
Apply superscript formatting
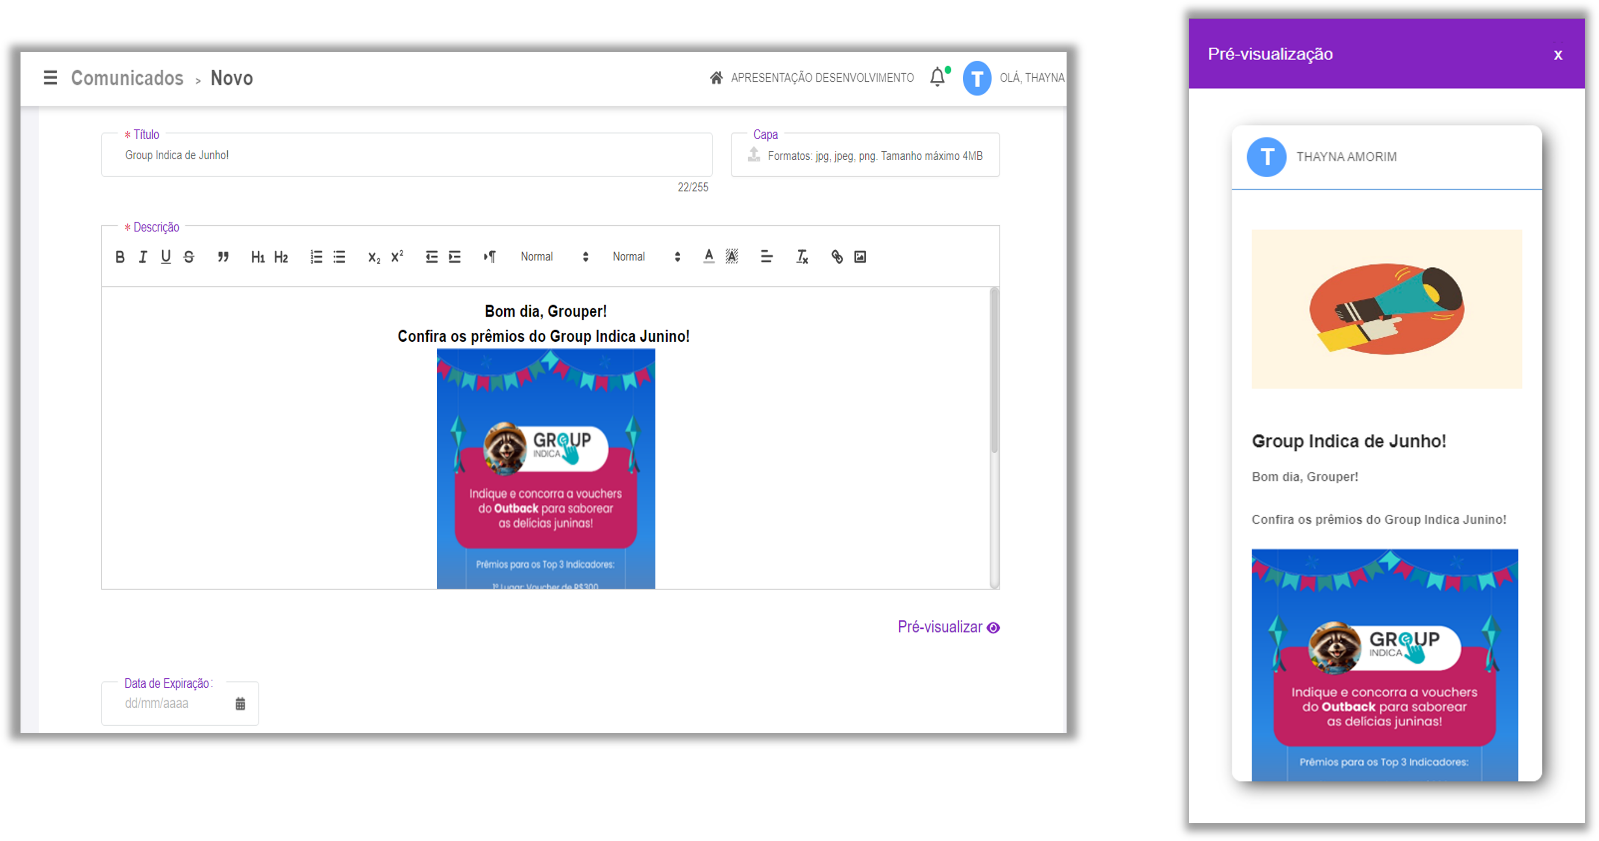[397, 257]
